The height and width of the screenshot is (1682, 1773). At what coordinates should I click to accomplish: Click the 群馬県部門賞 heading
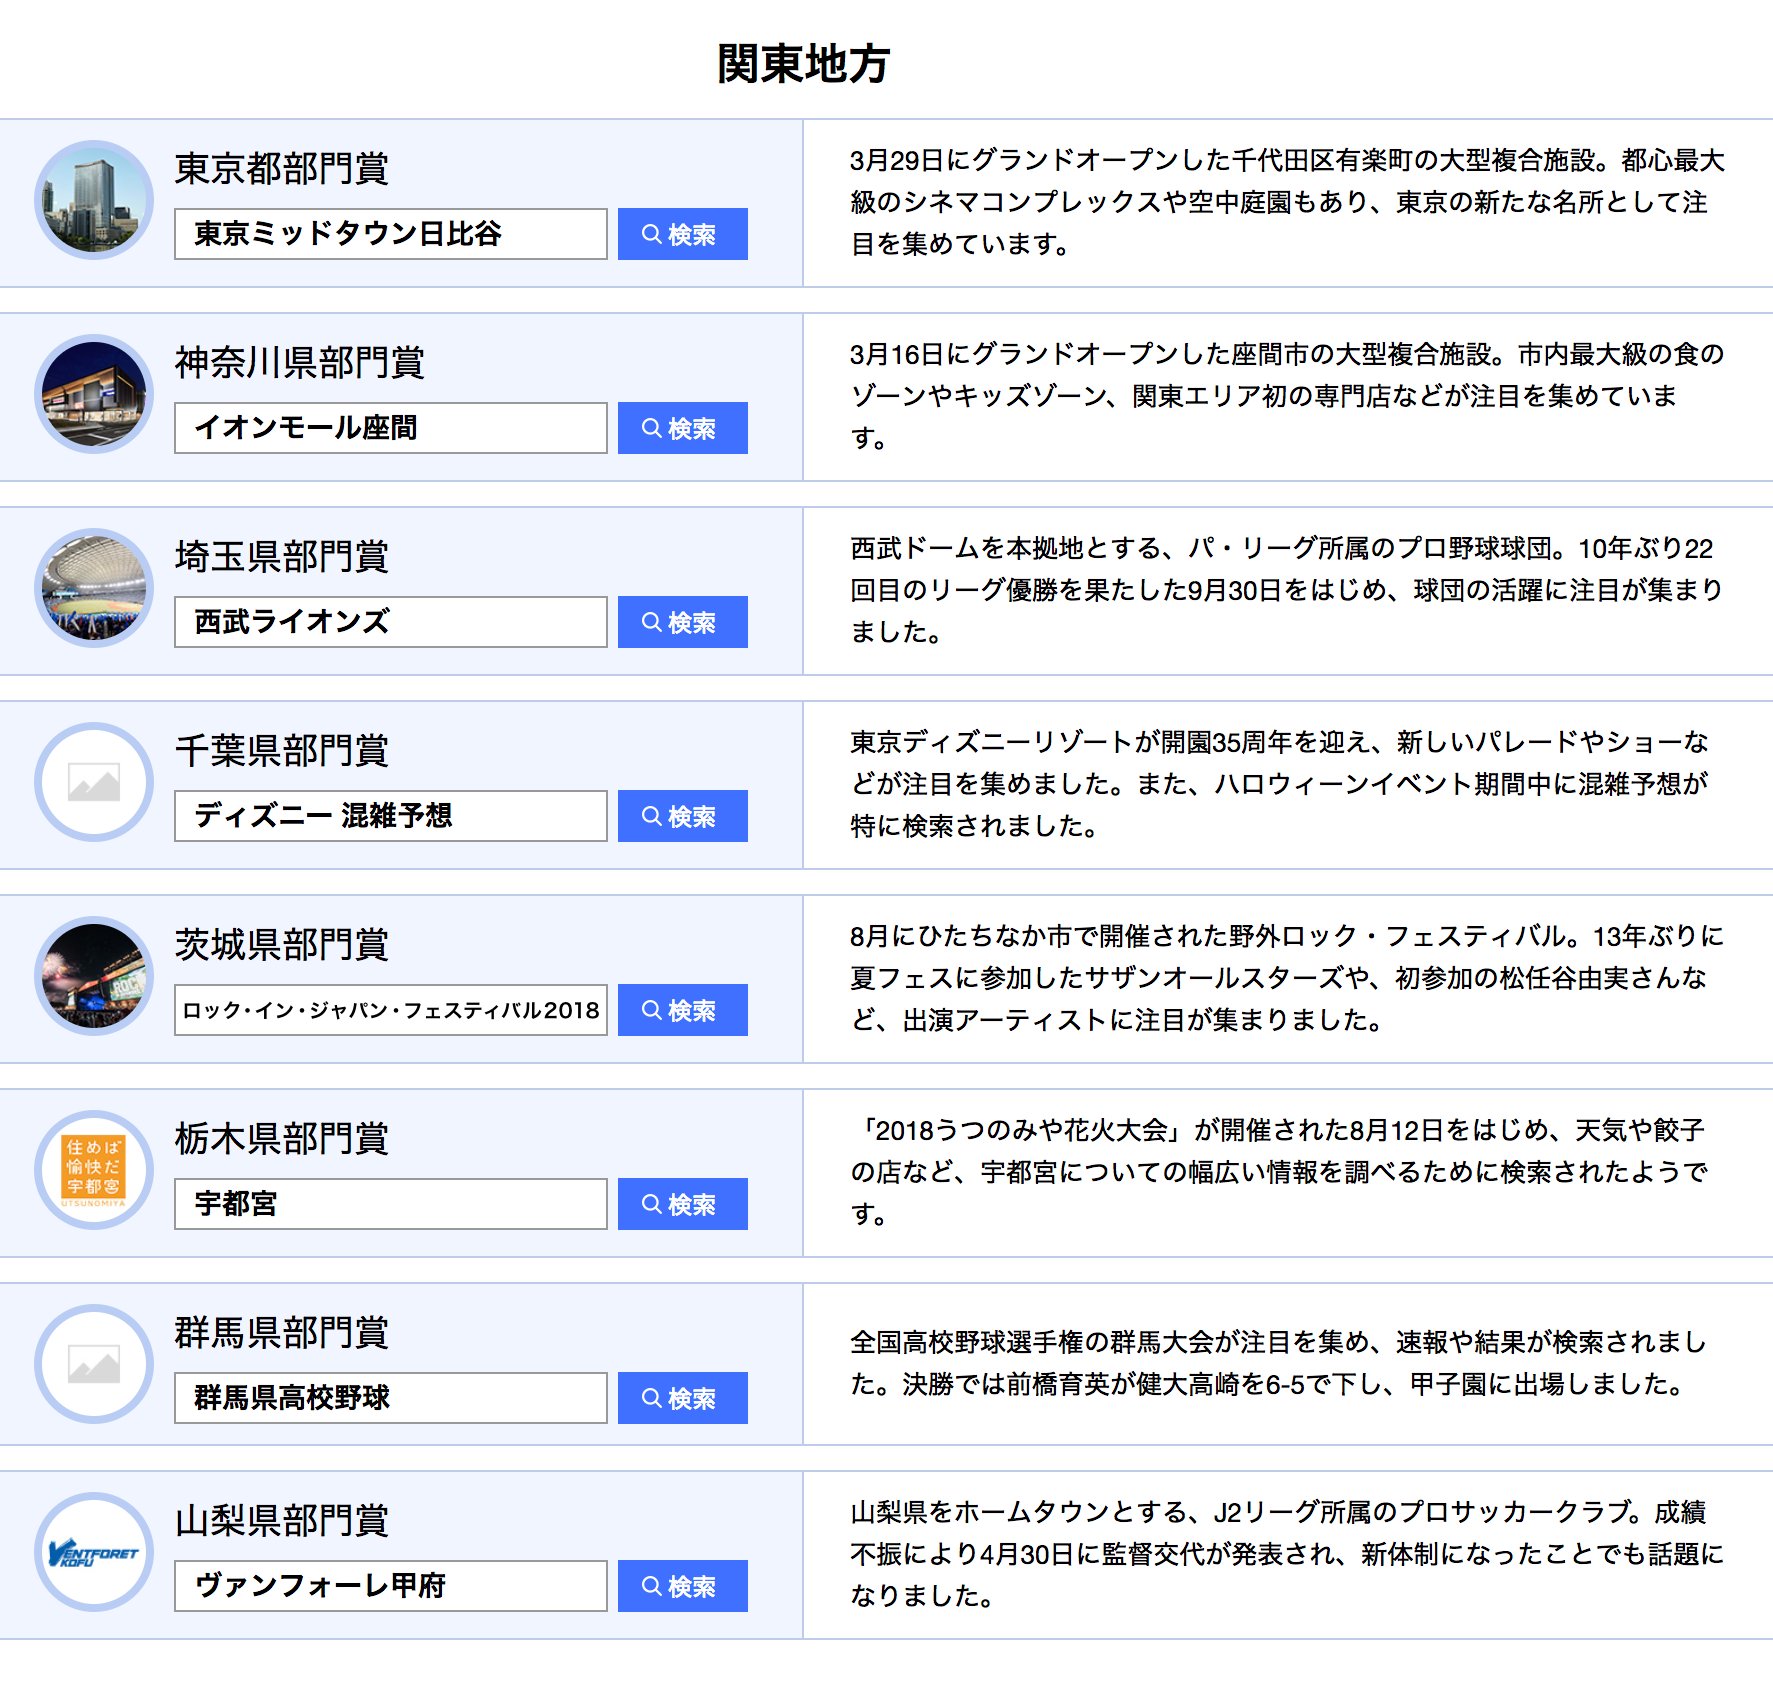[x=282, y=1332]
